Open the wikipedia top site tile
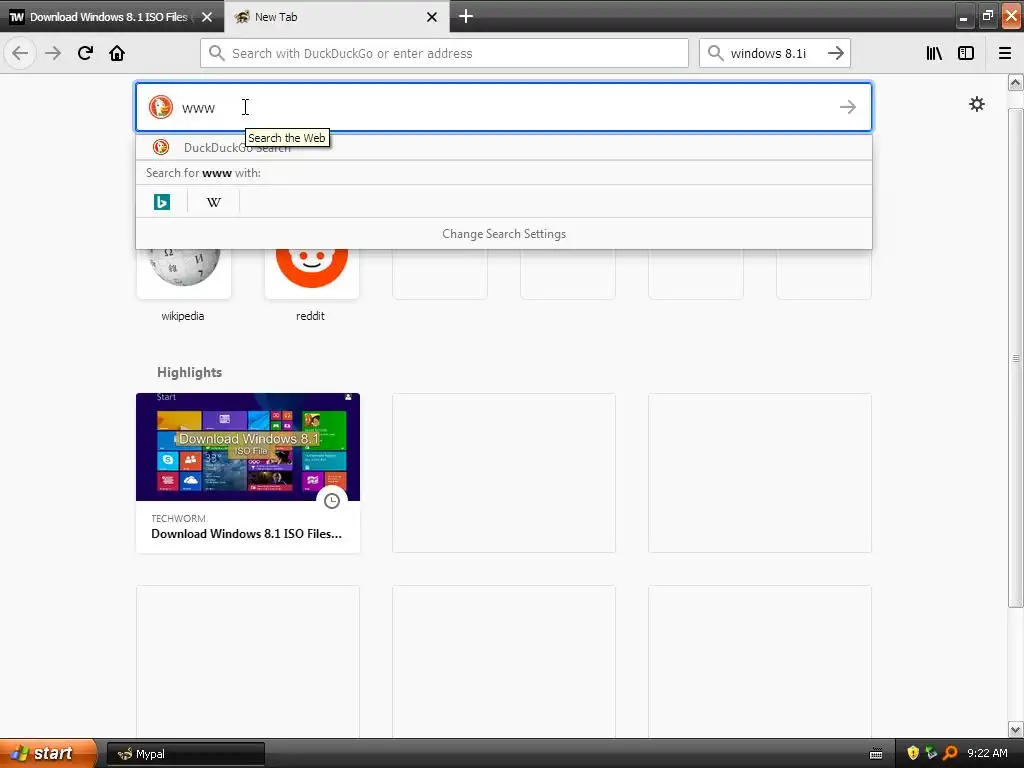 [x=184, y=273]
